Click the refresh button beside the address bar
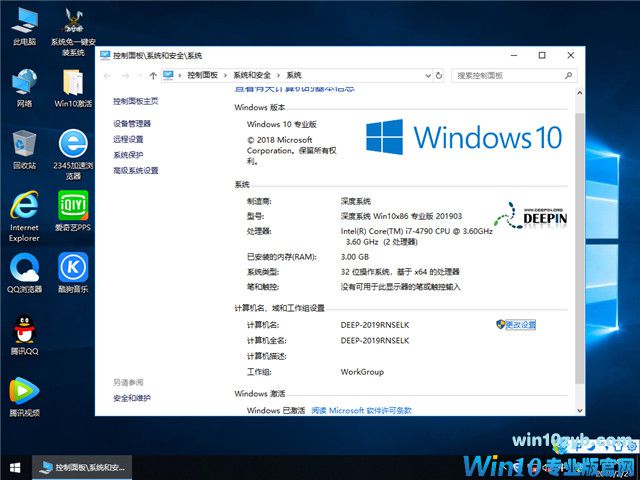 coord(439,76)
